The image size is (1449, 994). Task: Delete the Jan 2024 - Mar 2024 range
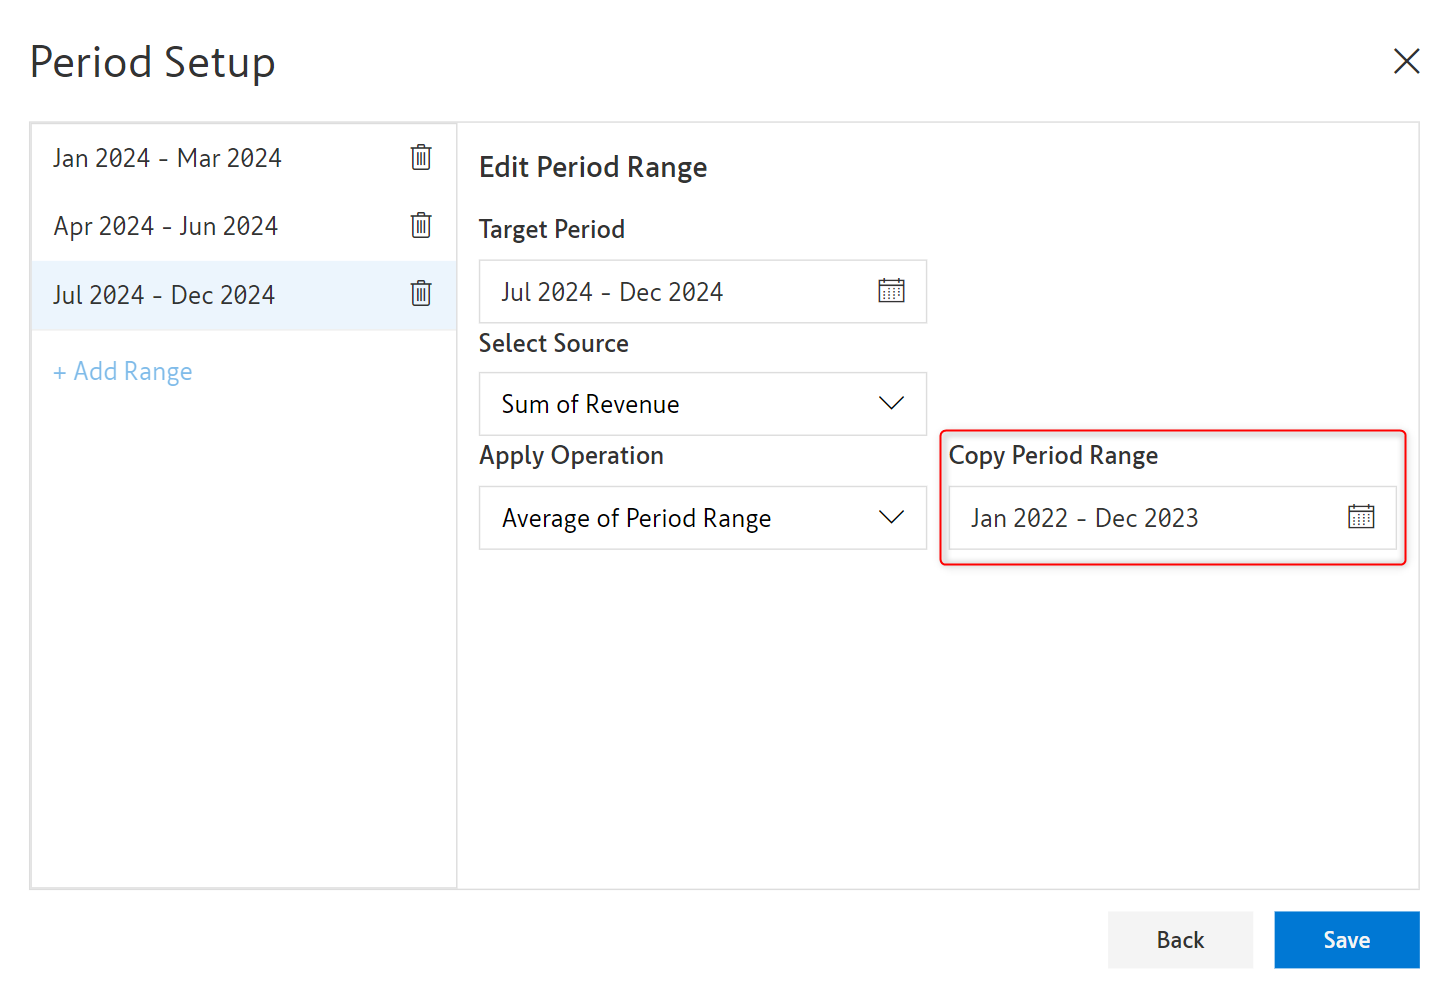[421, 157]
